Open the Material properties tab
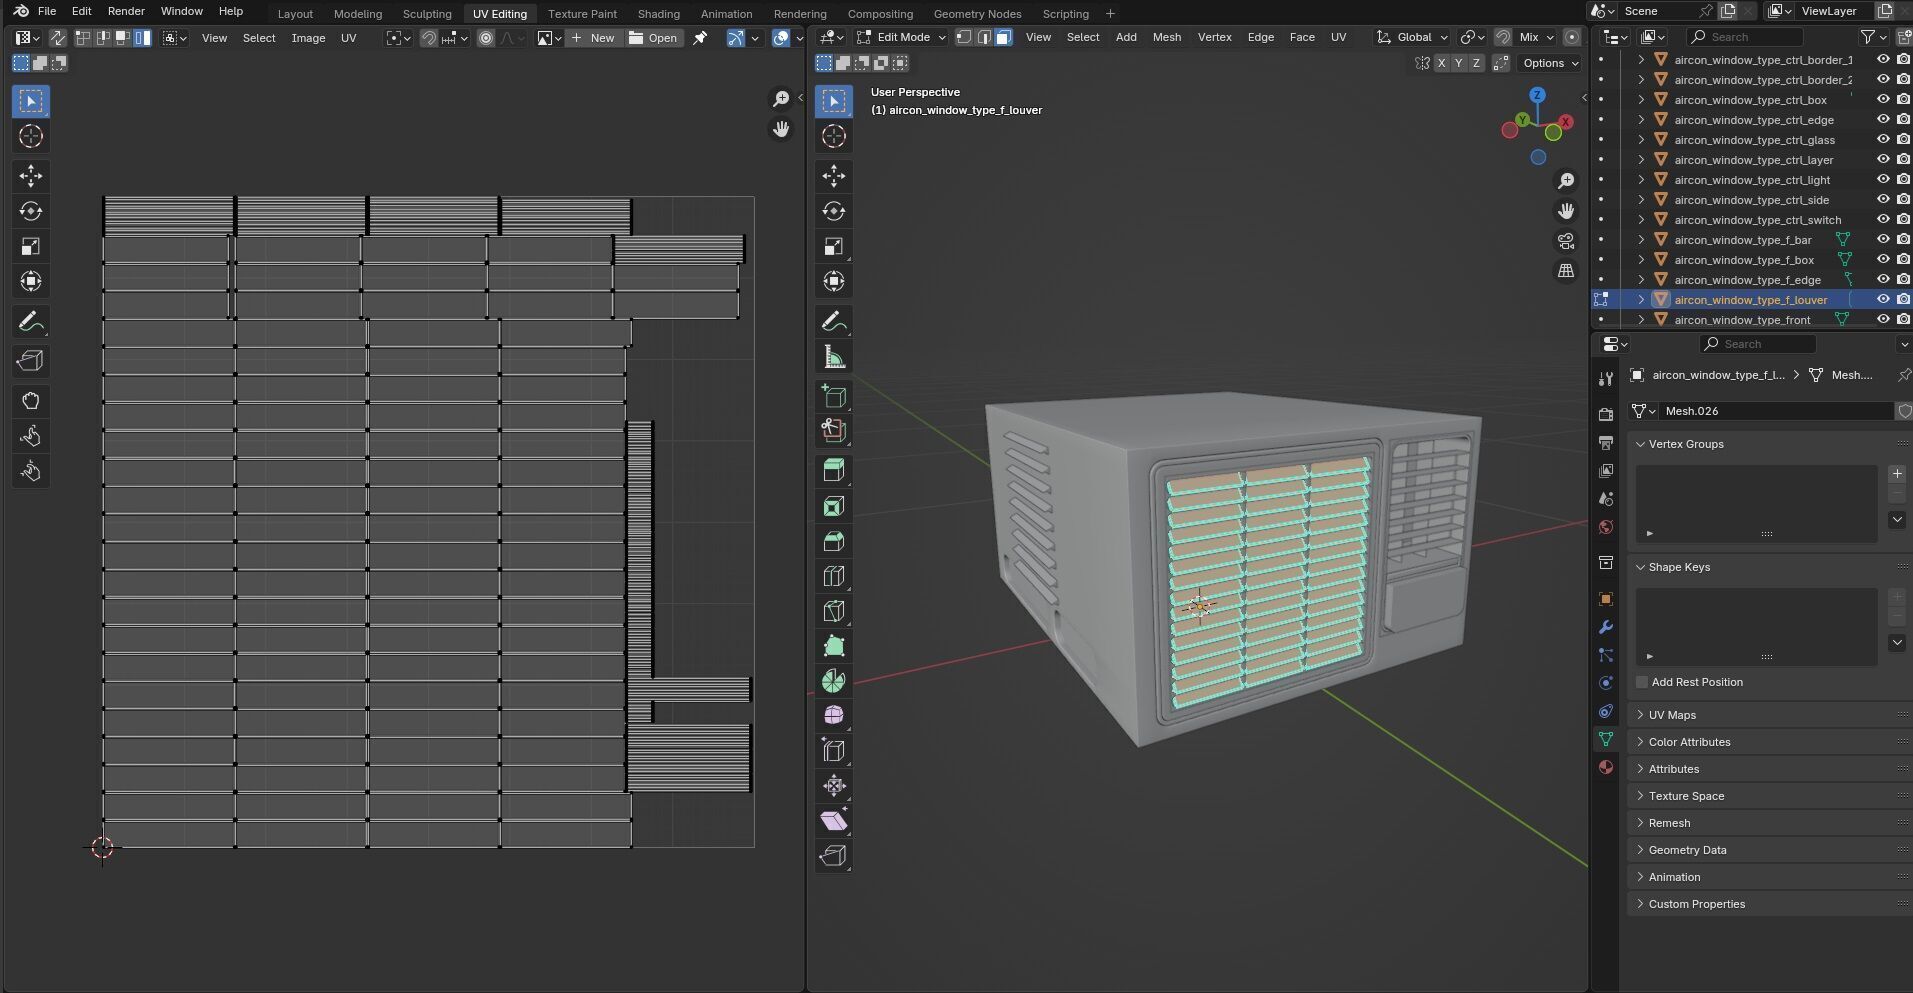The width and height of the screenshot is (1913, 993). click(1606, 767)
